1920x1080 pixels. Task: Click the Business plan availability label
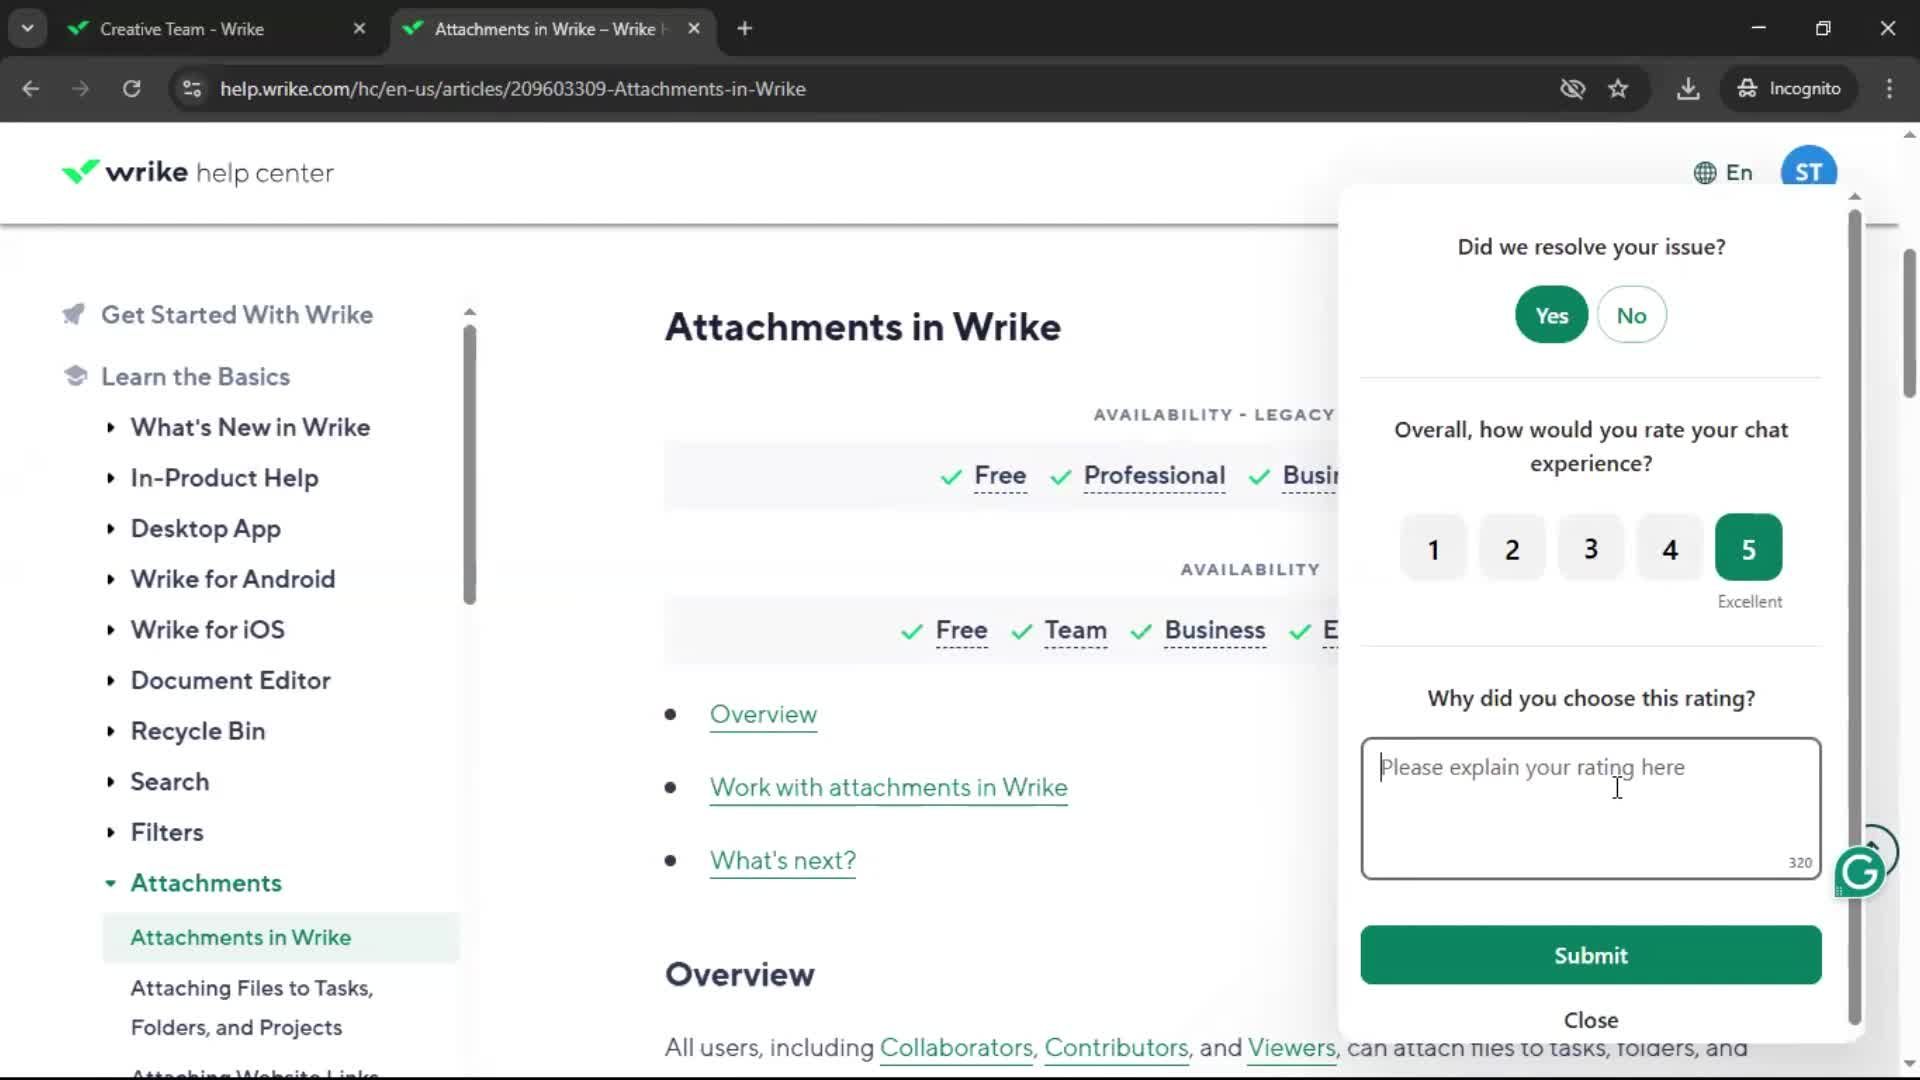(1214, 630)
